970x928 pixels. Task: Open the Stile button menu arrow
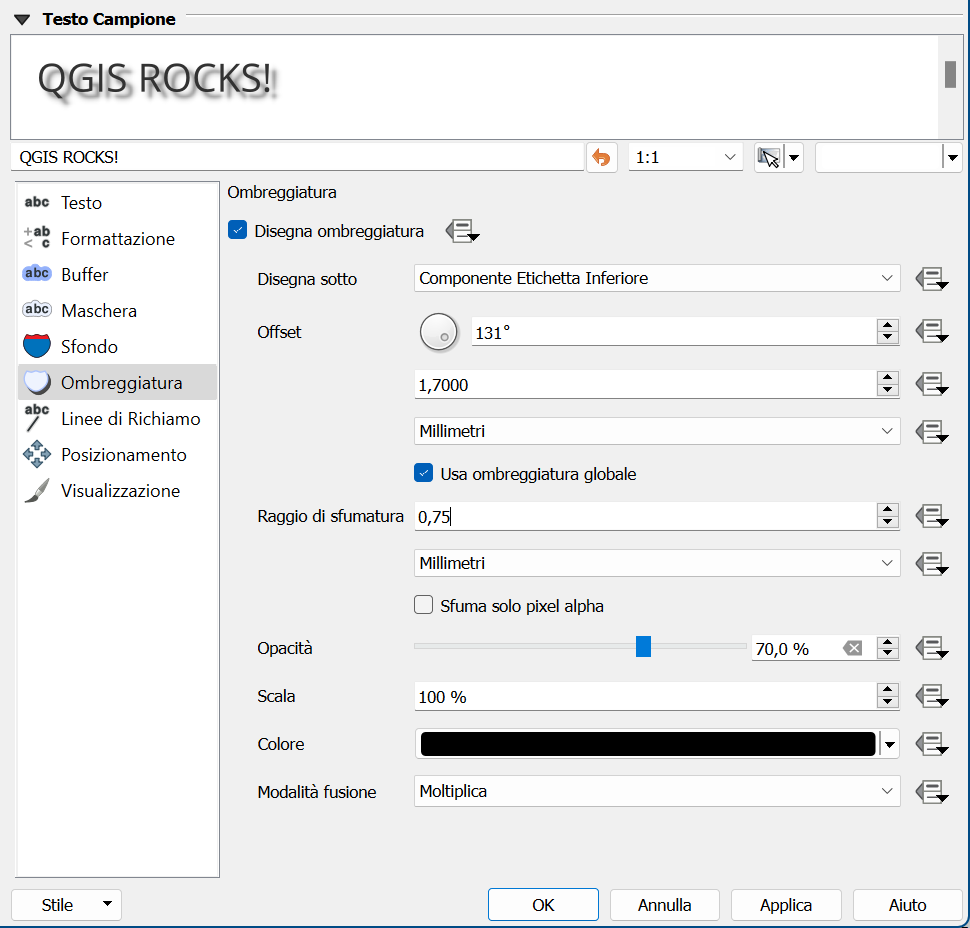tap(108, 904)
